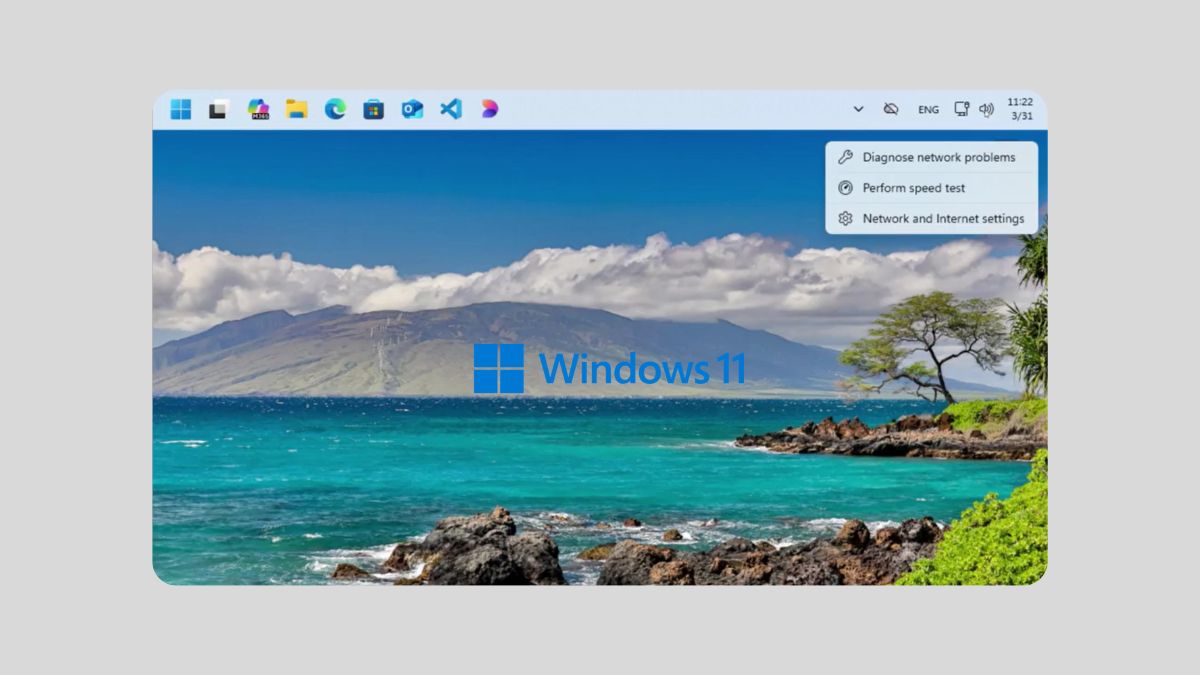Click the gear icon beside Network settings

click(x=845, y=218)
